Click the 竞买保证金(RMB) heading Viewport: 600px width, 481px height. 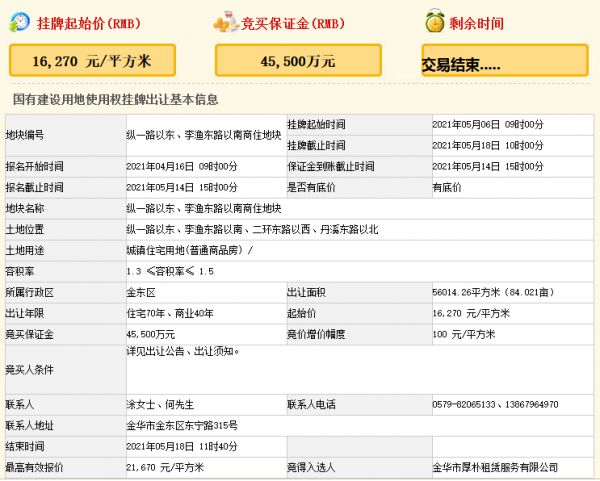tap(293, 23)
